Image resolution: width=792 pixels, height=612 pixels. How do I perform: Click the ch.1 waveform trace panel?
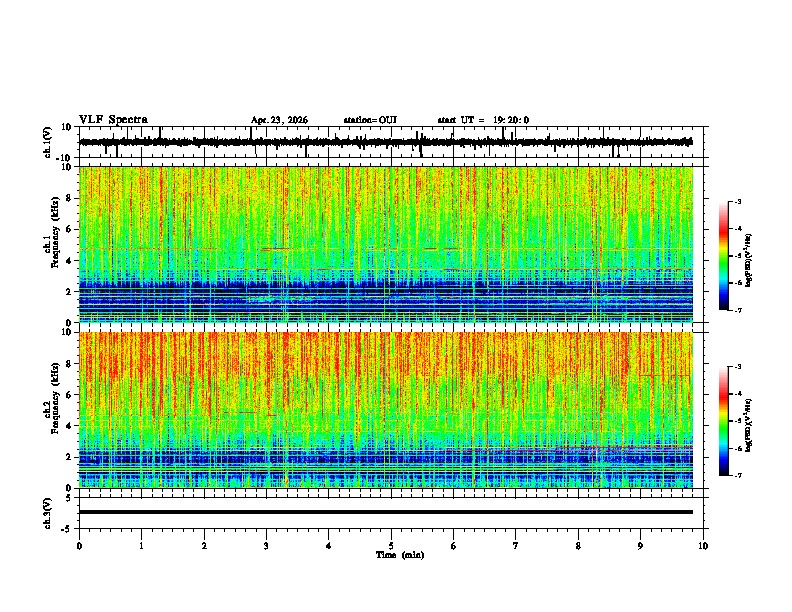tap(391, 142)
